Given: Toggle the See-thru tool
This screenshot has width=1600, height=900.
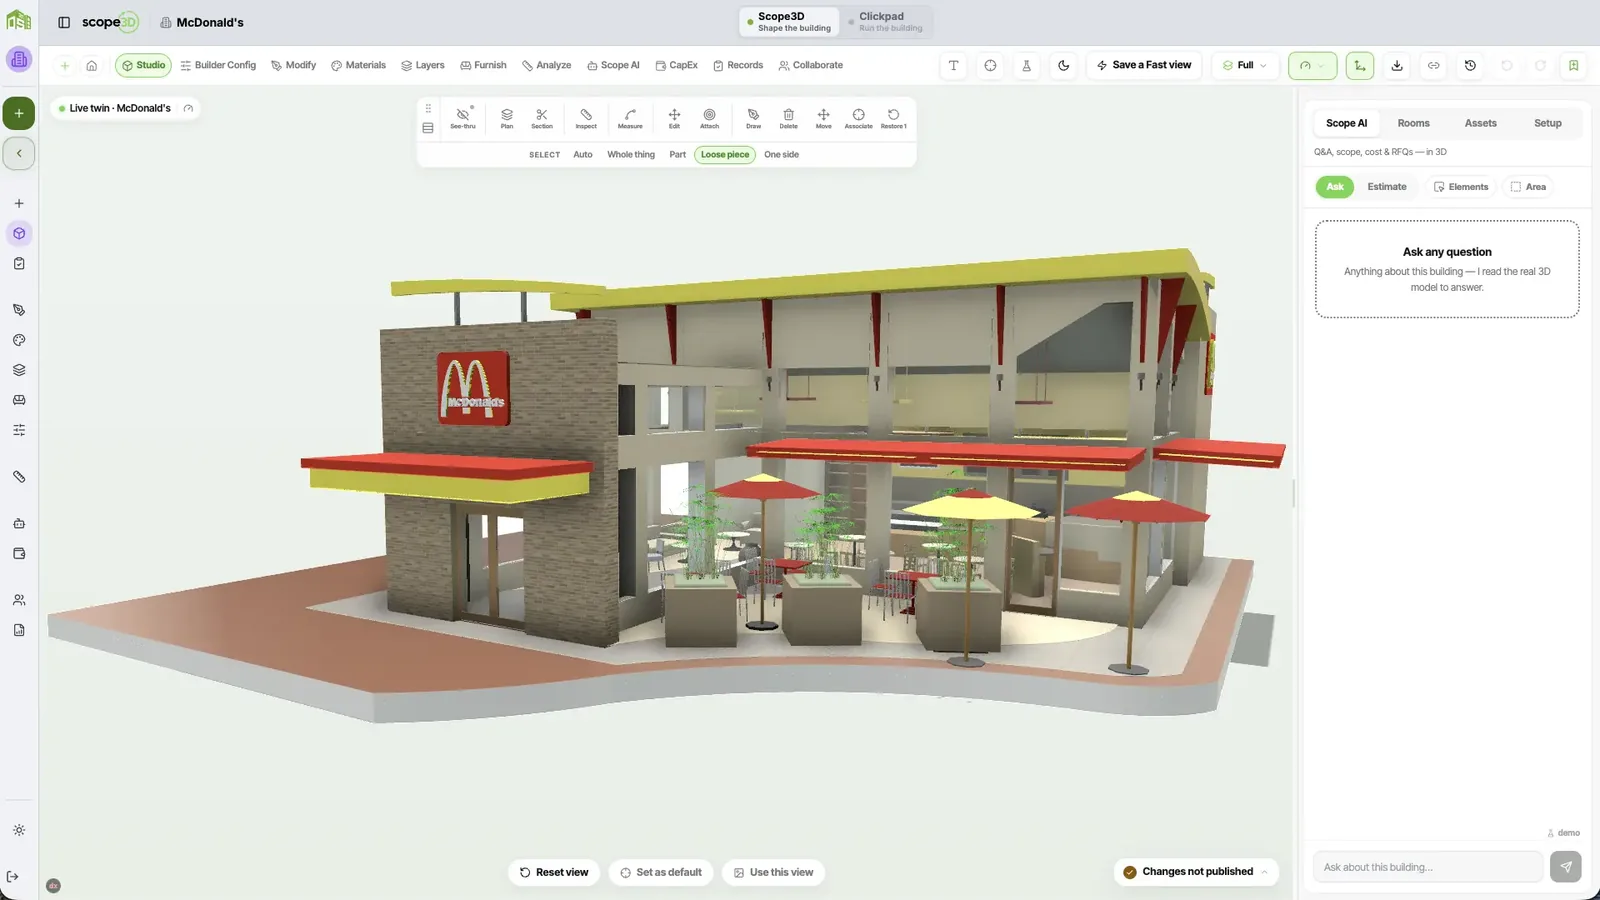Looking at the screenshot, I should 463,118.
